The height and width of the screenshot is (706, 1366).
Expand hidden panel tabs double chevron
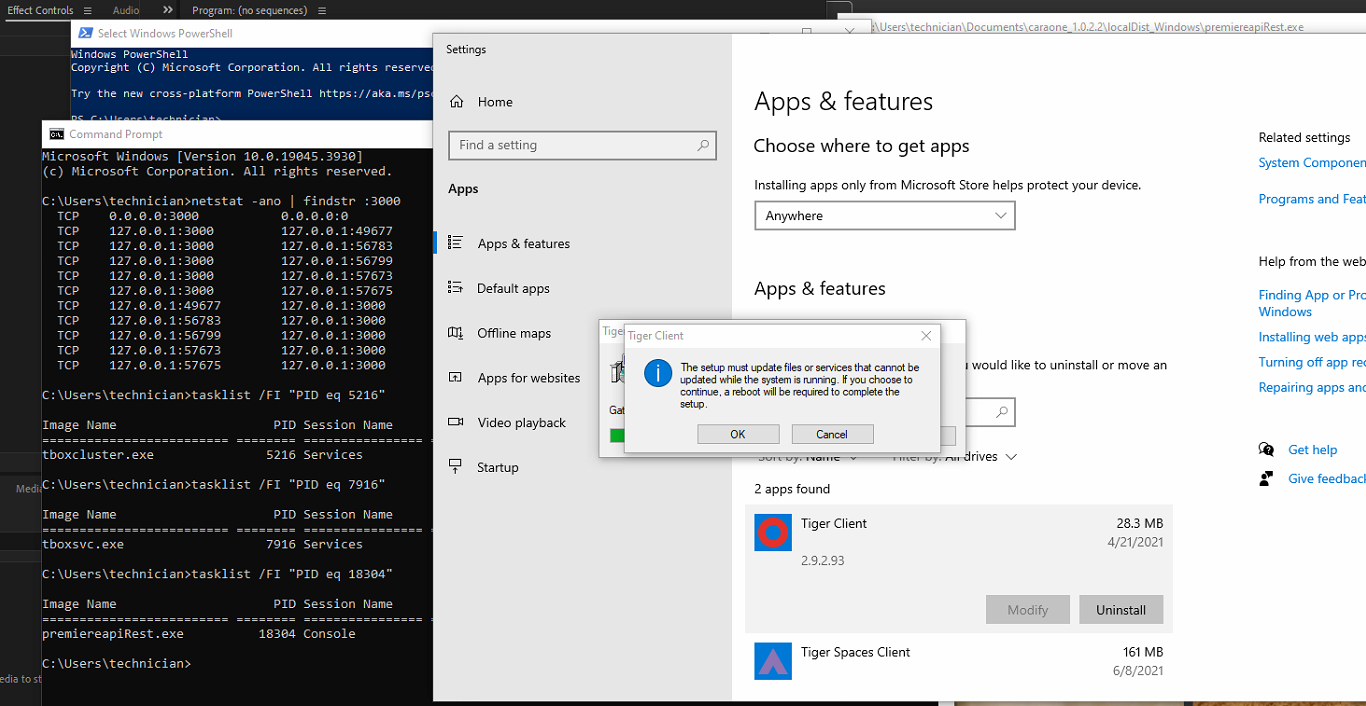[x=168, y=10]
